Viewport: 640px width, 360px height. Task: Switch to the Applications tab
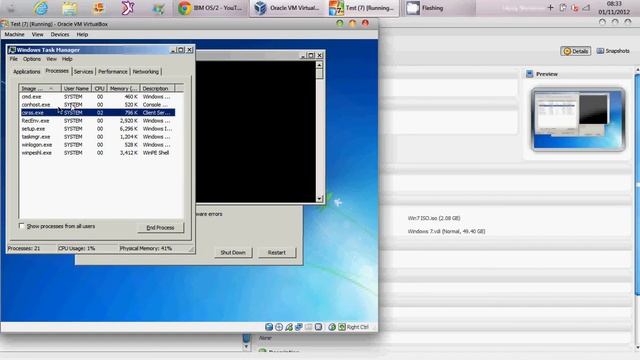coord(27,72)
